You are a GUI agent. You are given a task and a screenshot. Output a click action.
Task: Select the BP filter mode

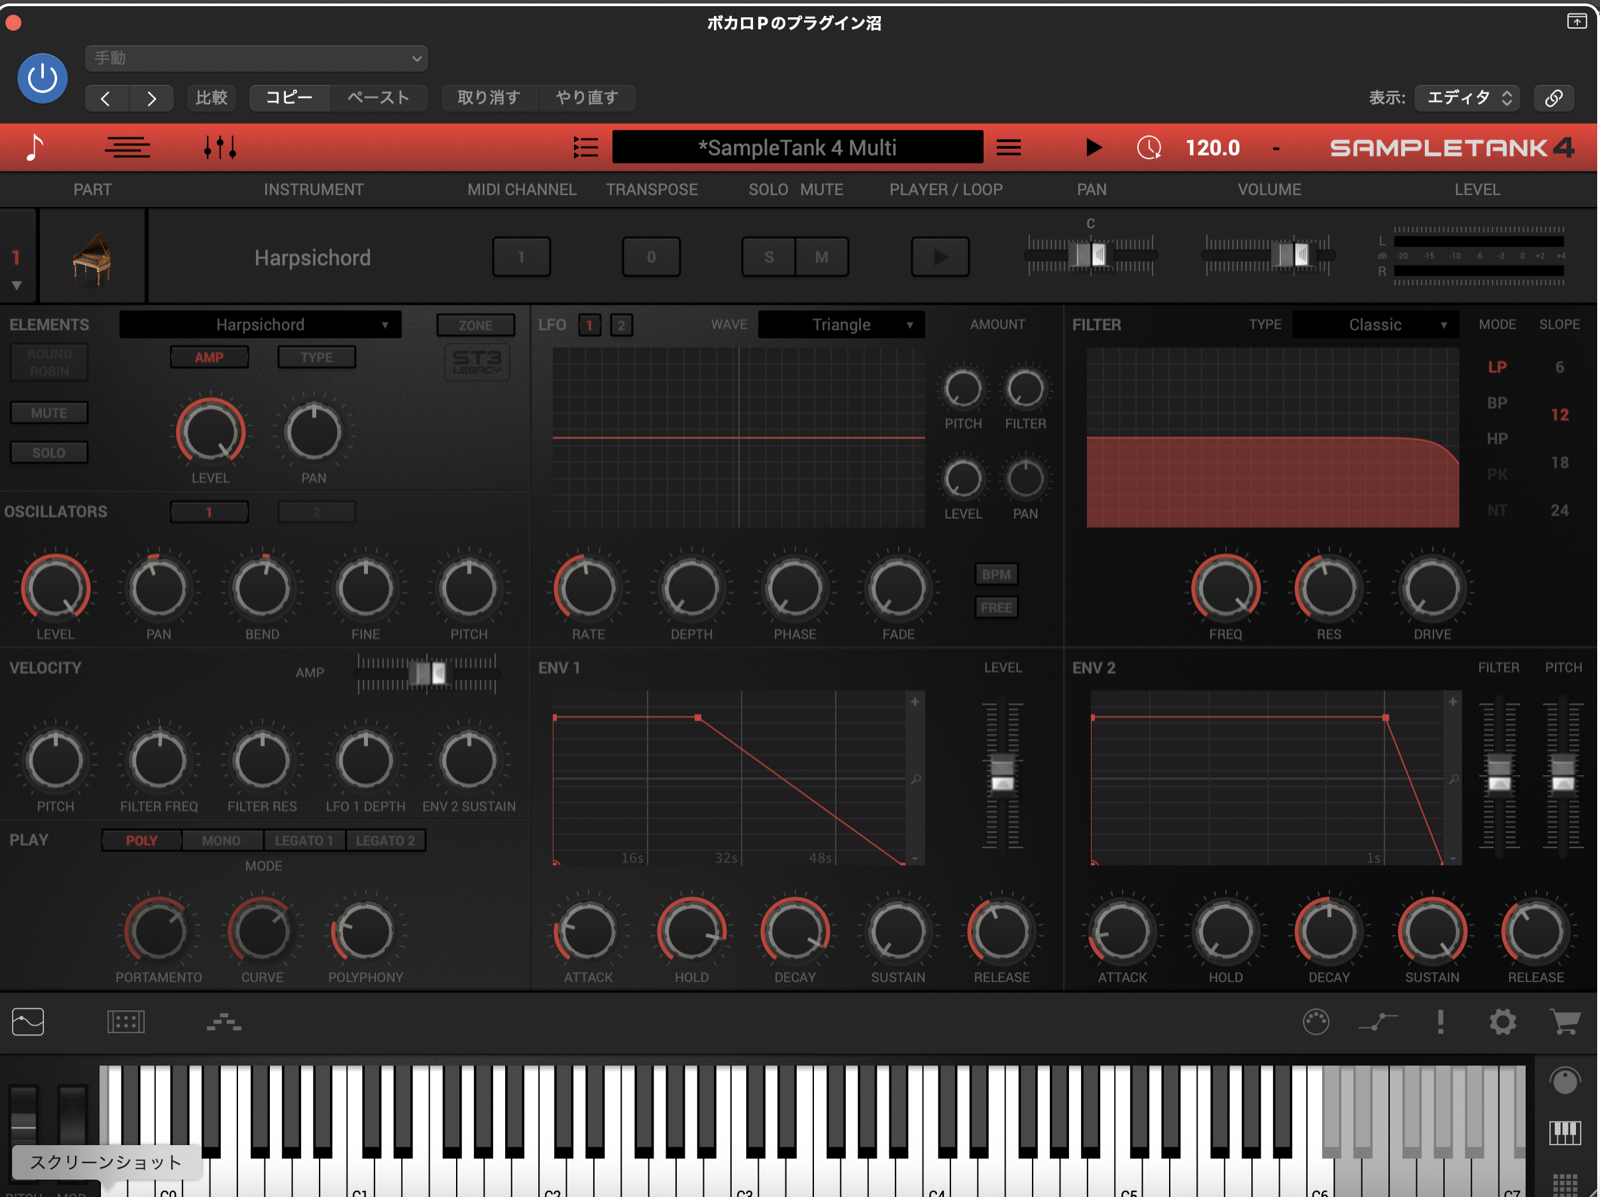pos(1497,403)
